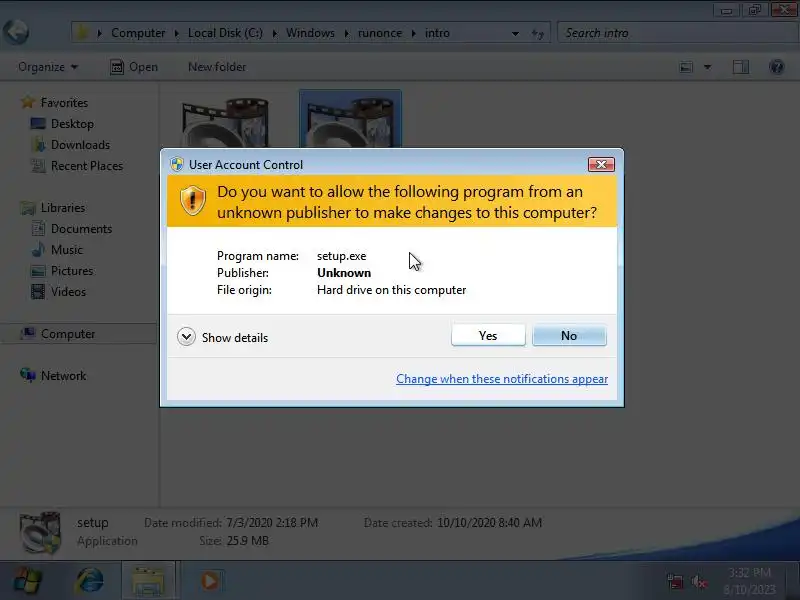Expand the Show details chevron
800x600 pixels.
[186, 337]
